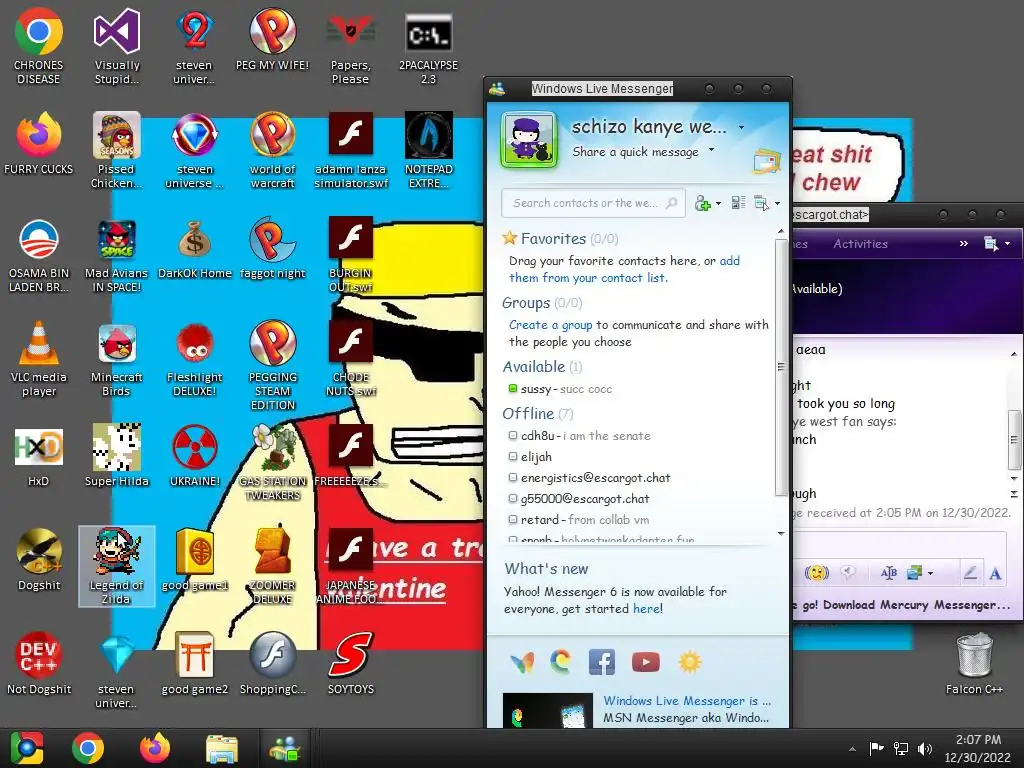
Task: Collapse the Favorites section
Action: tap(560, 238)
